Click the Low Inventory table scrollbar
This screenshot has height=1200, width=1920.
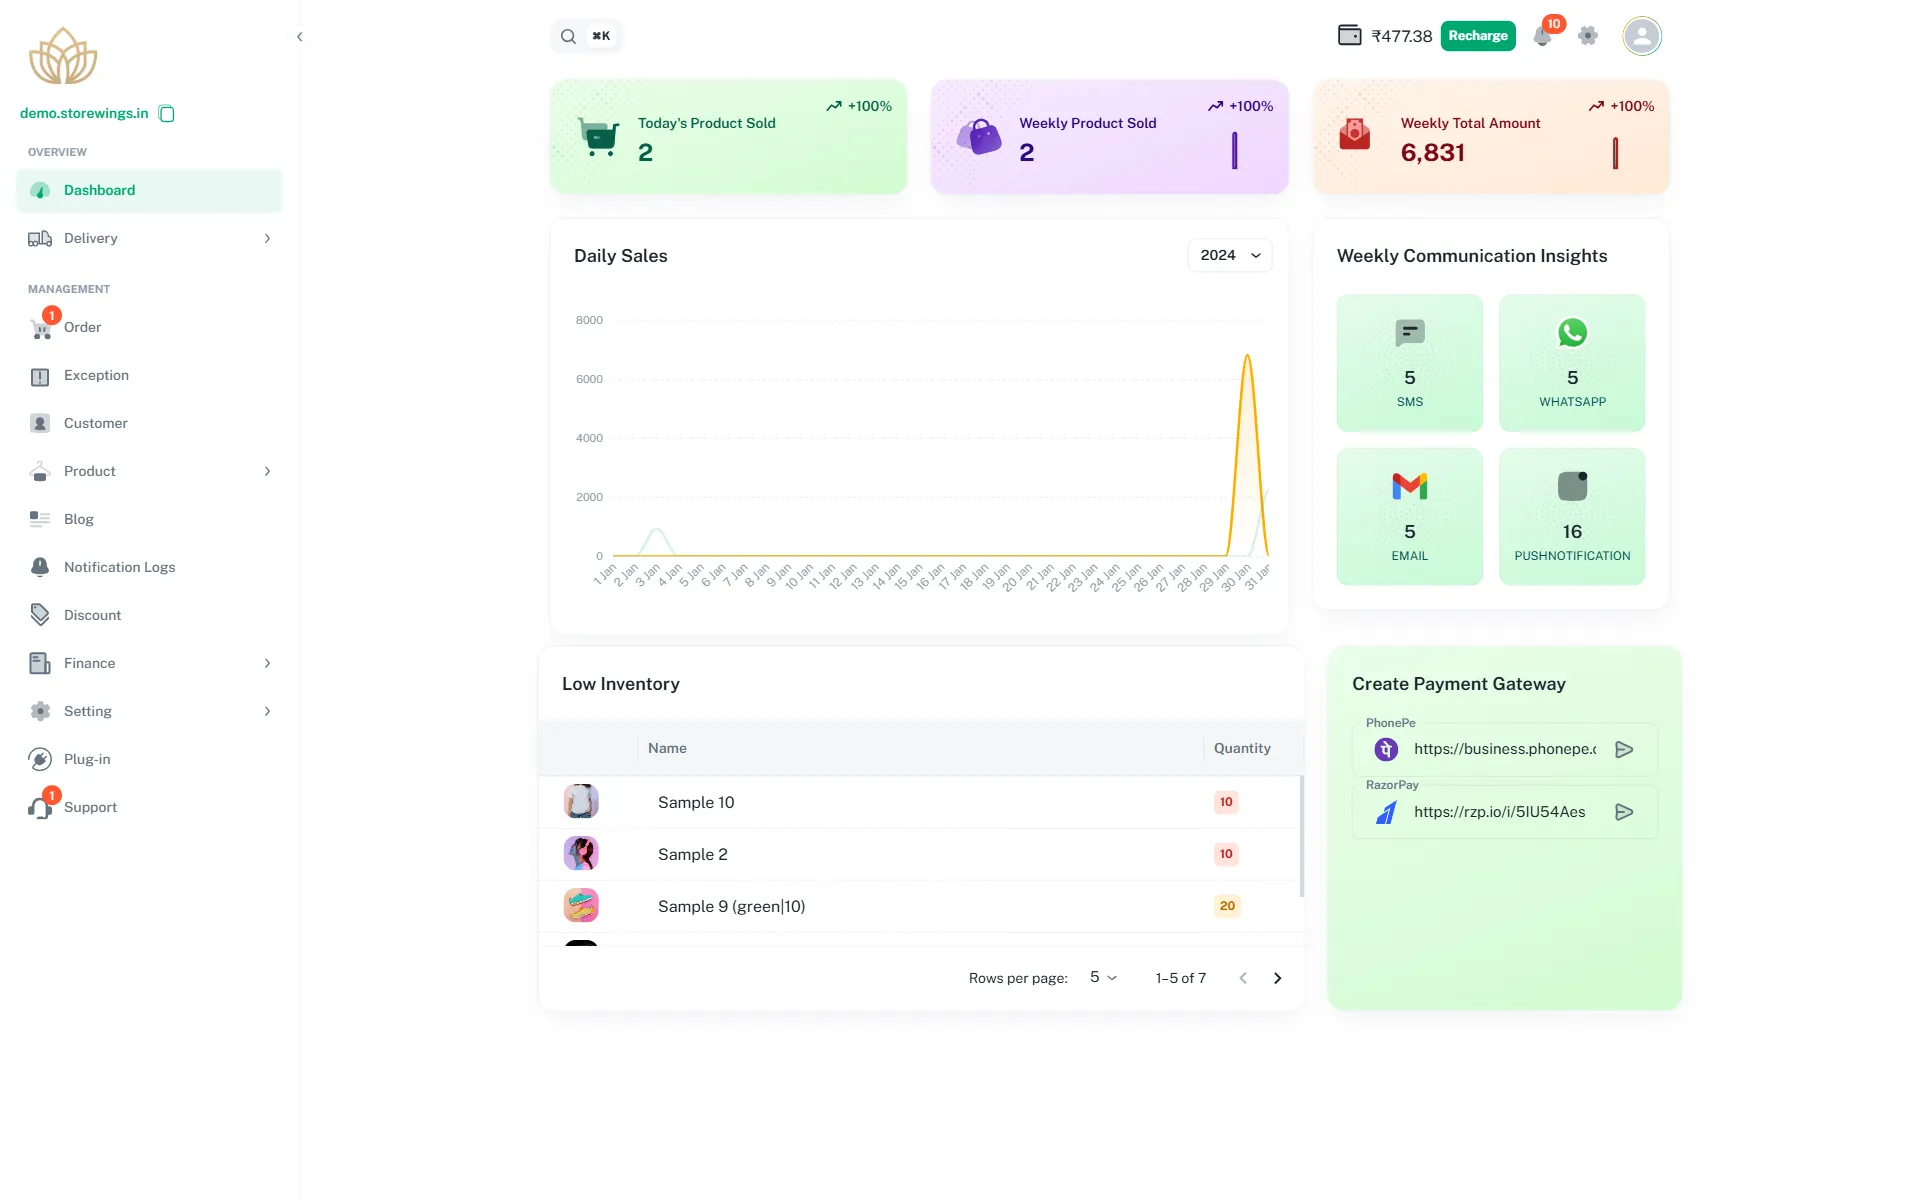click(x=1301, y=836)
